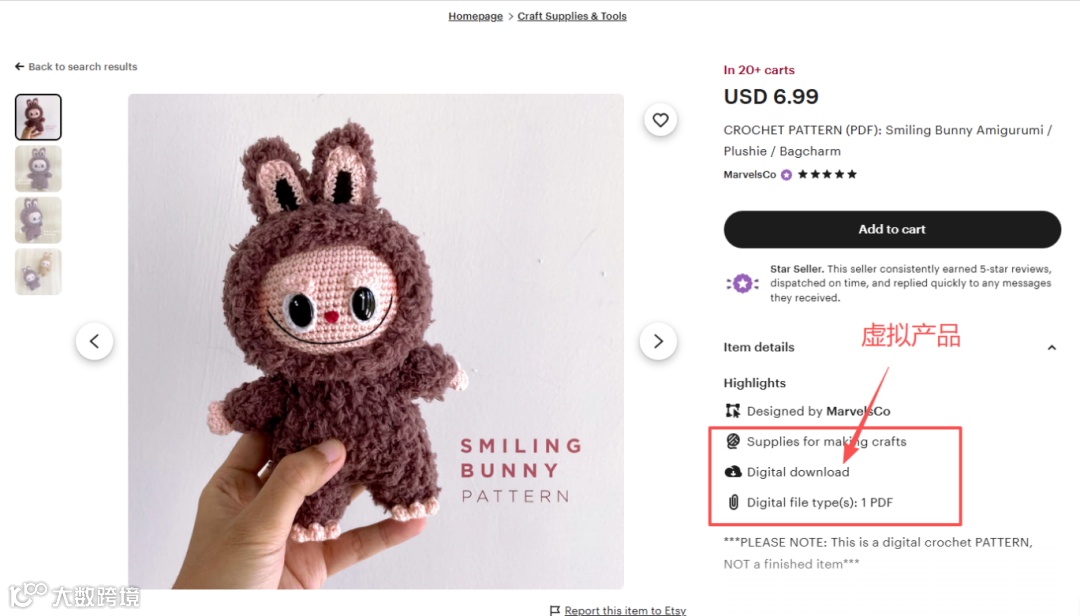Select the first bunny thumbnail
1080x616 pixels.
pyautogui.click(x=38, y=117)
